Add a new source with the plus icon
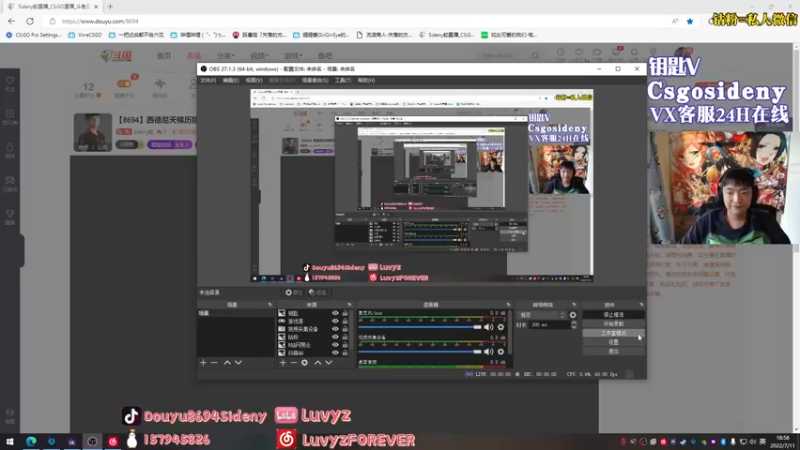 coord(283,363)
